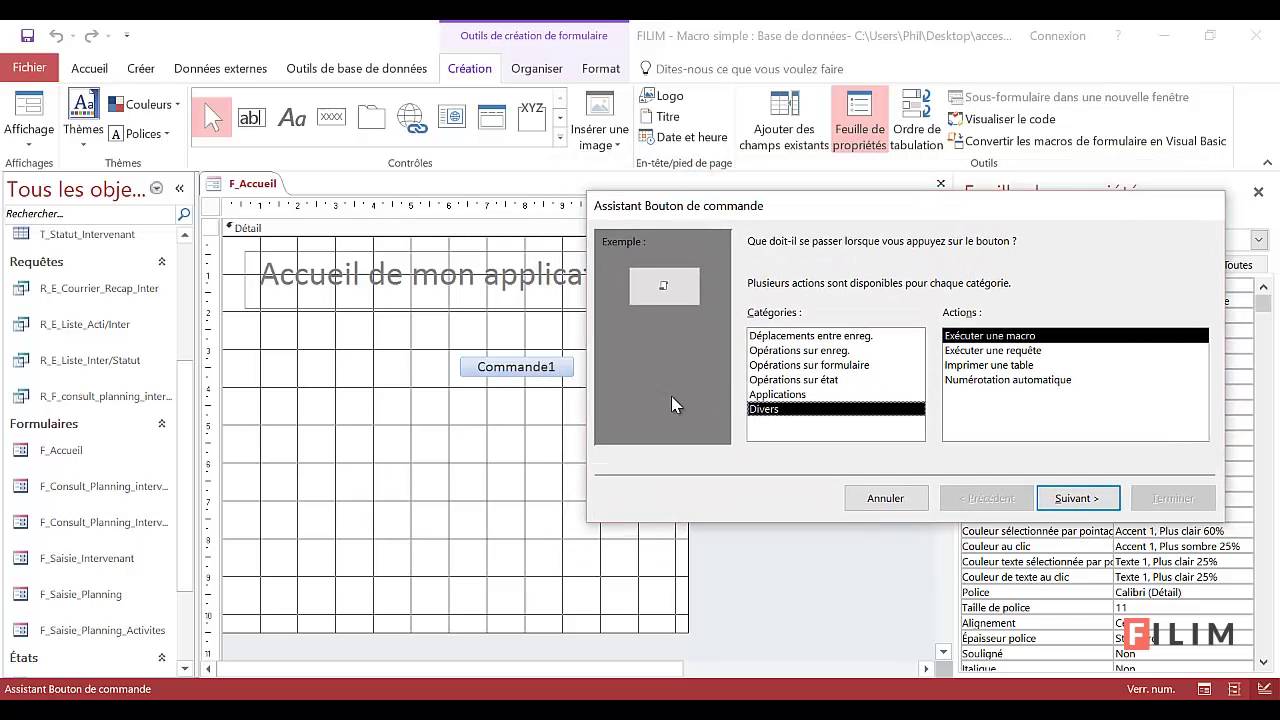This screenshot has width=1280, height=720.
Task: Click the Redo arrow icon
Action: 91,36
